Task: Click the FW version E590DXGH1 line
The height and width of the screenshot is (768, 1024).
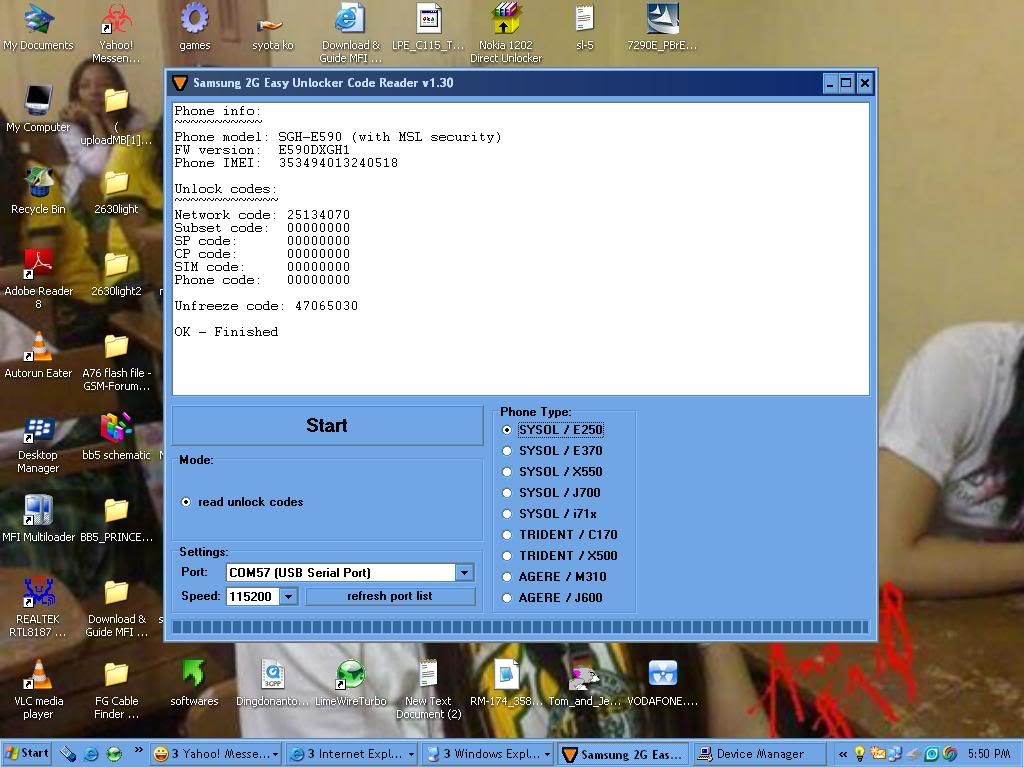Action: pyautogui.click(x=262, y=150)
